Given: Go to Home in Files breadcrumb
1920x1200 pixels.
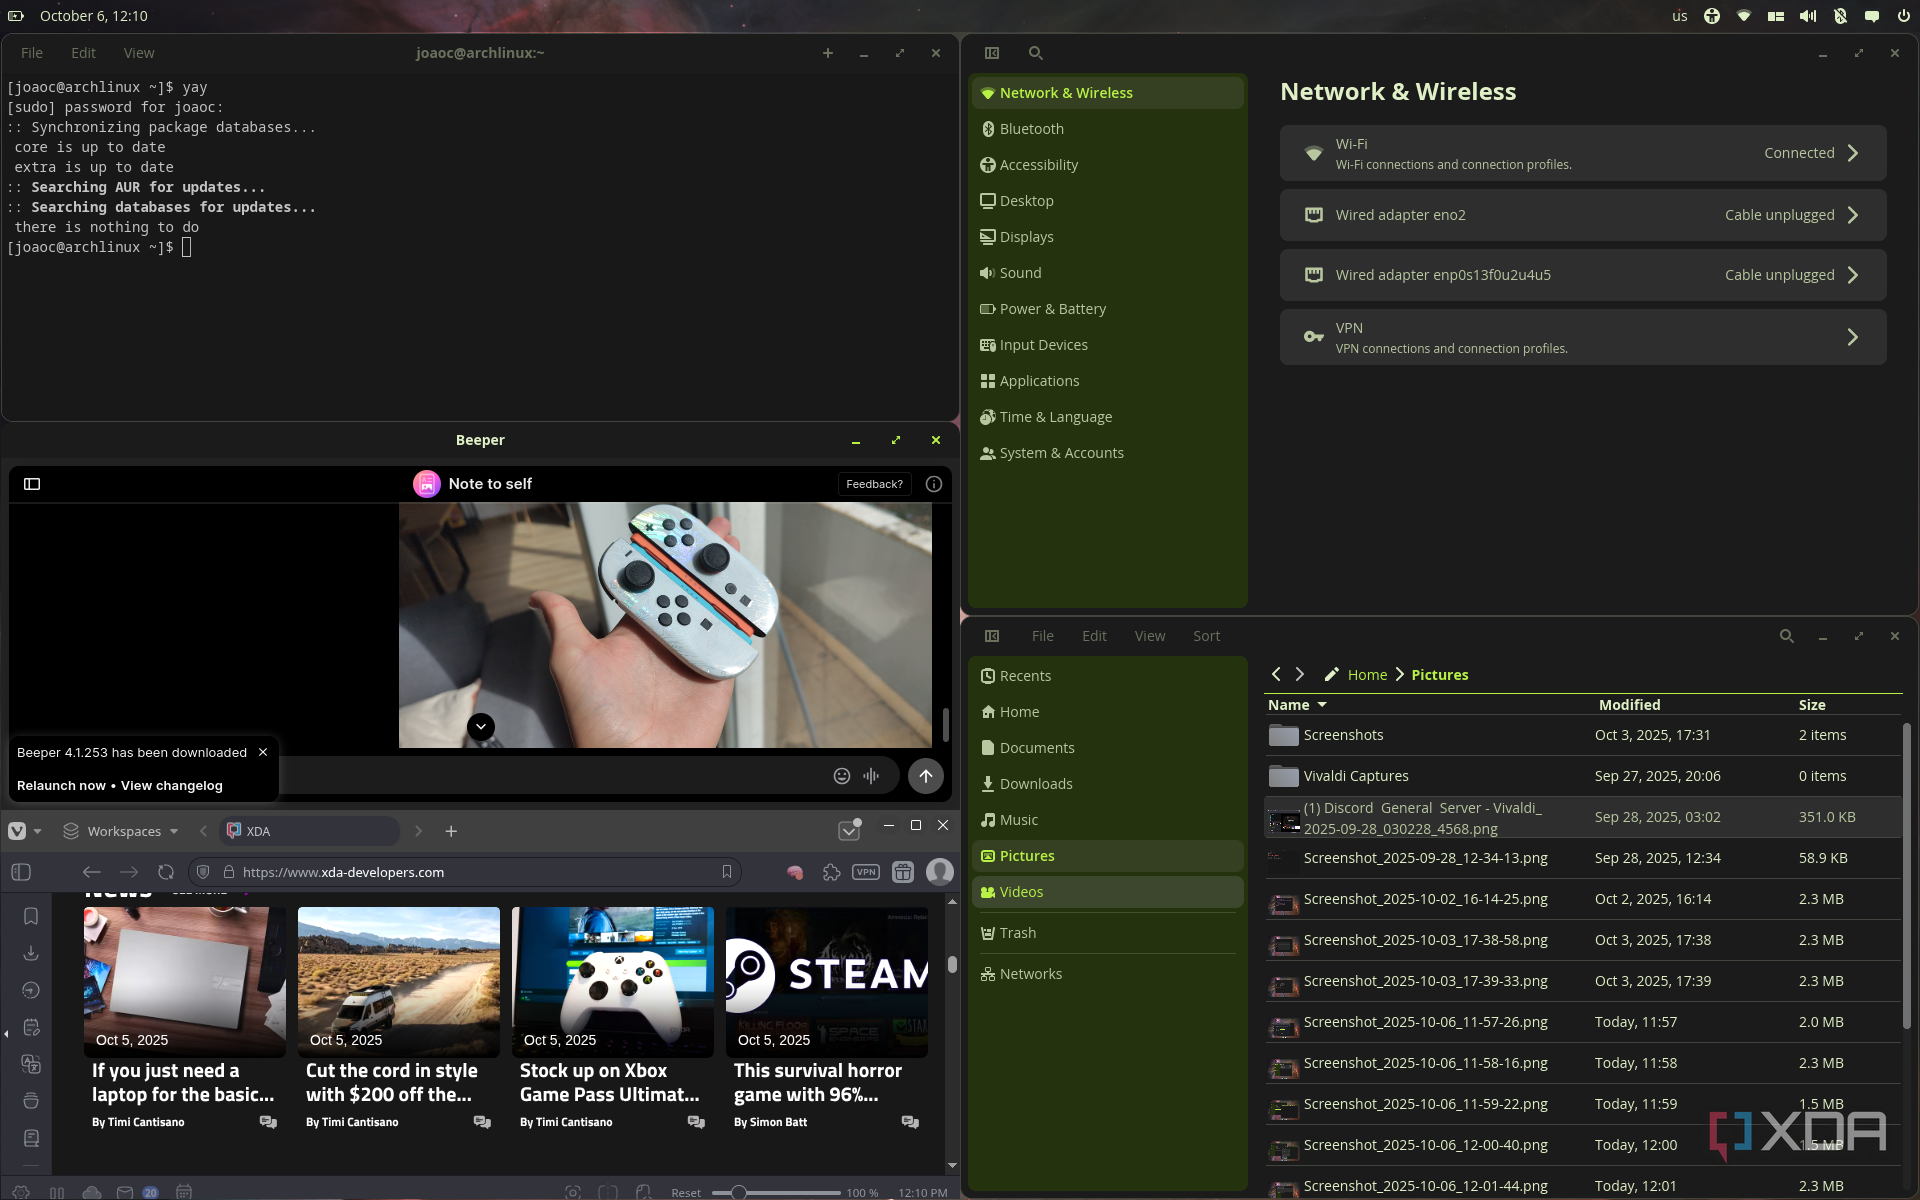Looking at the screenshot, I should (x=1367, y=675).
